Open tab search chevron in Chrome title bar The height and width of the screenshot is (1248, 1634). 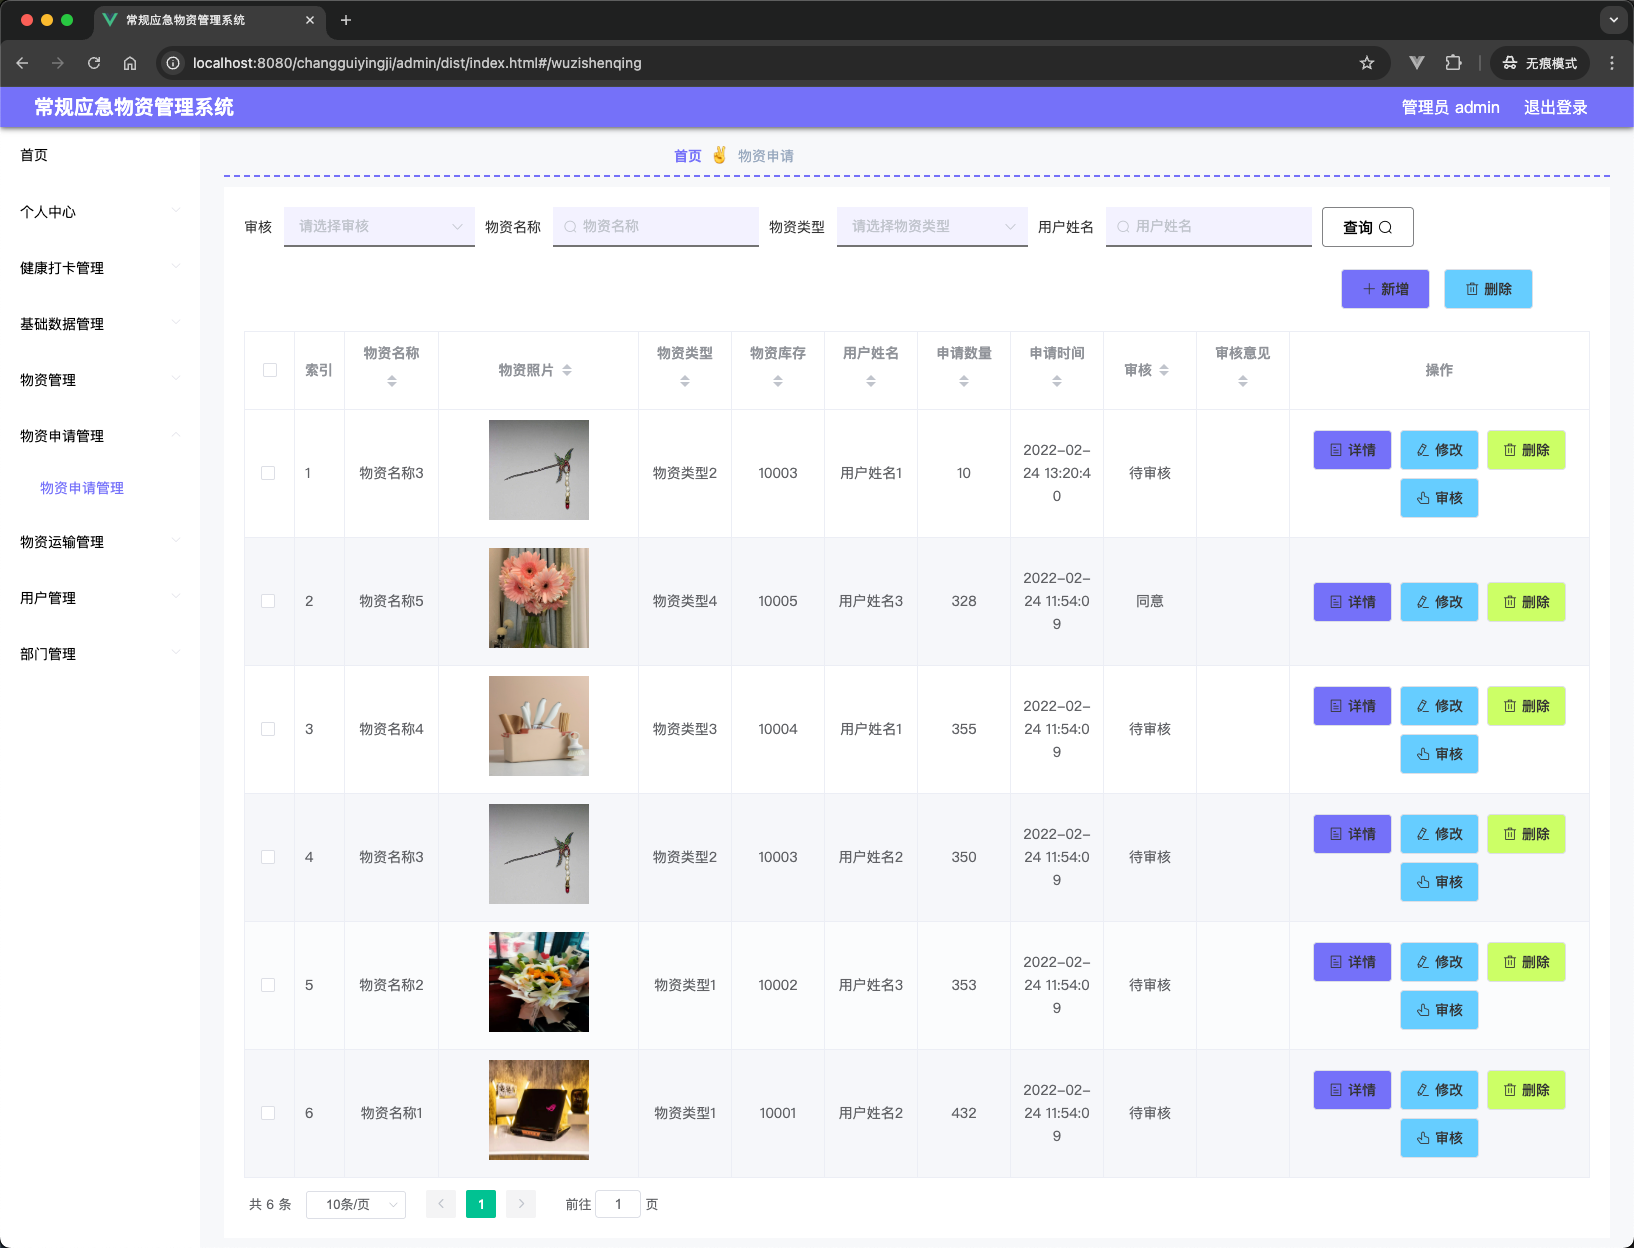[x=1614, y=20]
